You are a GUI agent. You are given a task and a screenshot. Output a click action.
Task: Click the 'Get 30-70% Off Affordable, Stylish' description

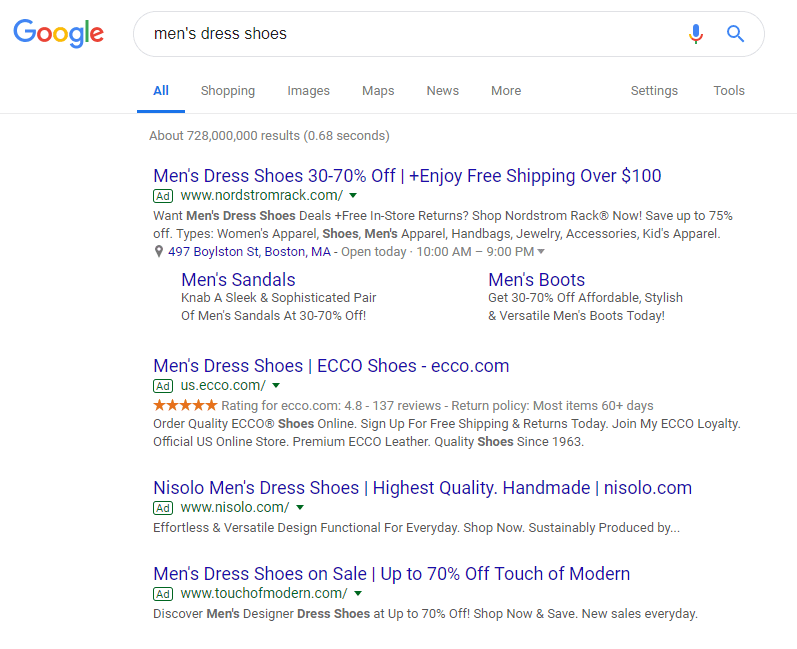click(585, 298)
